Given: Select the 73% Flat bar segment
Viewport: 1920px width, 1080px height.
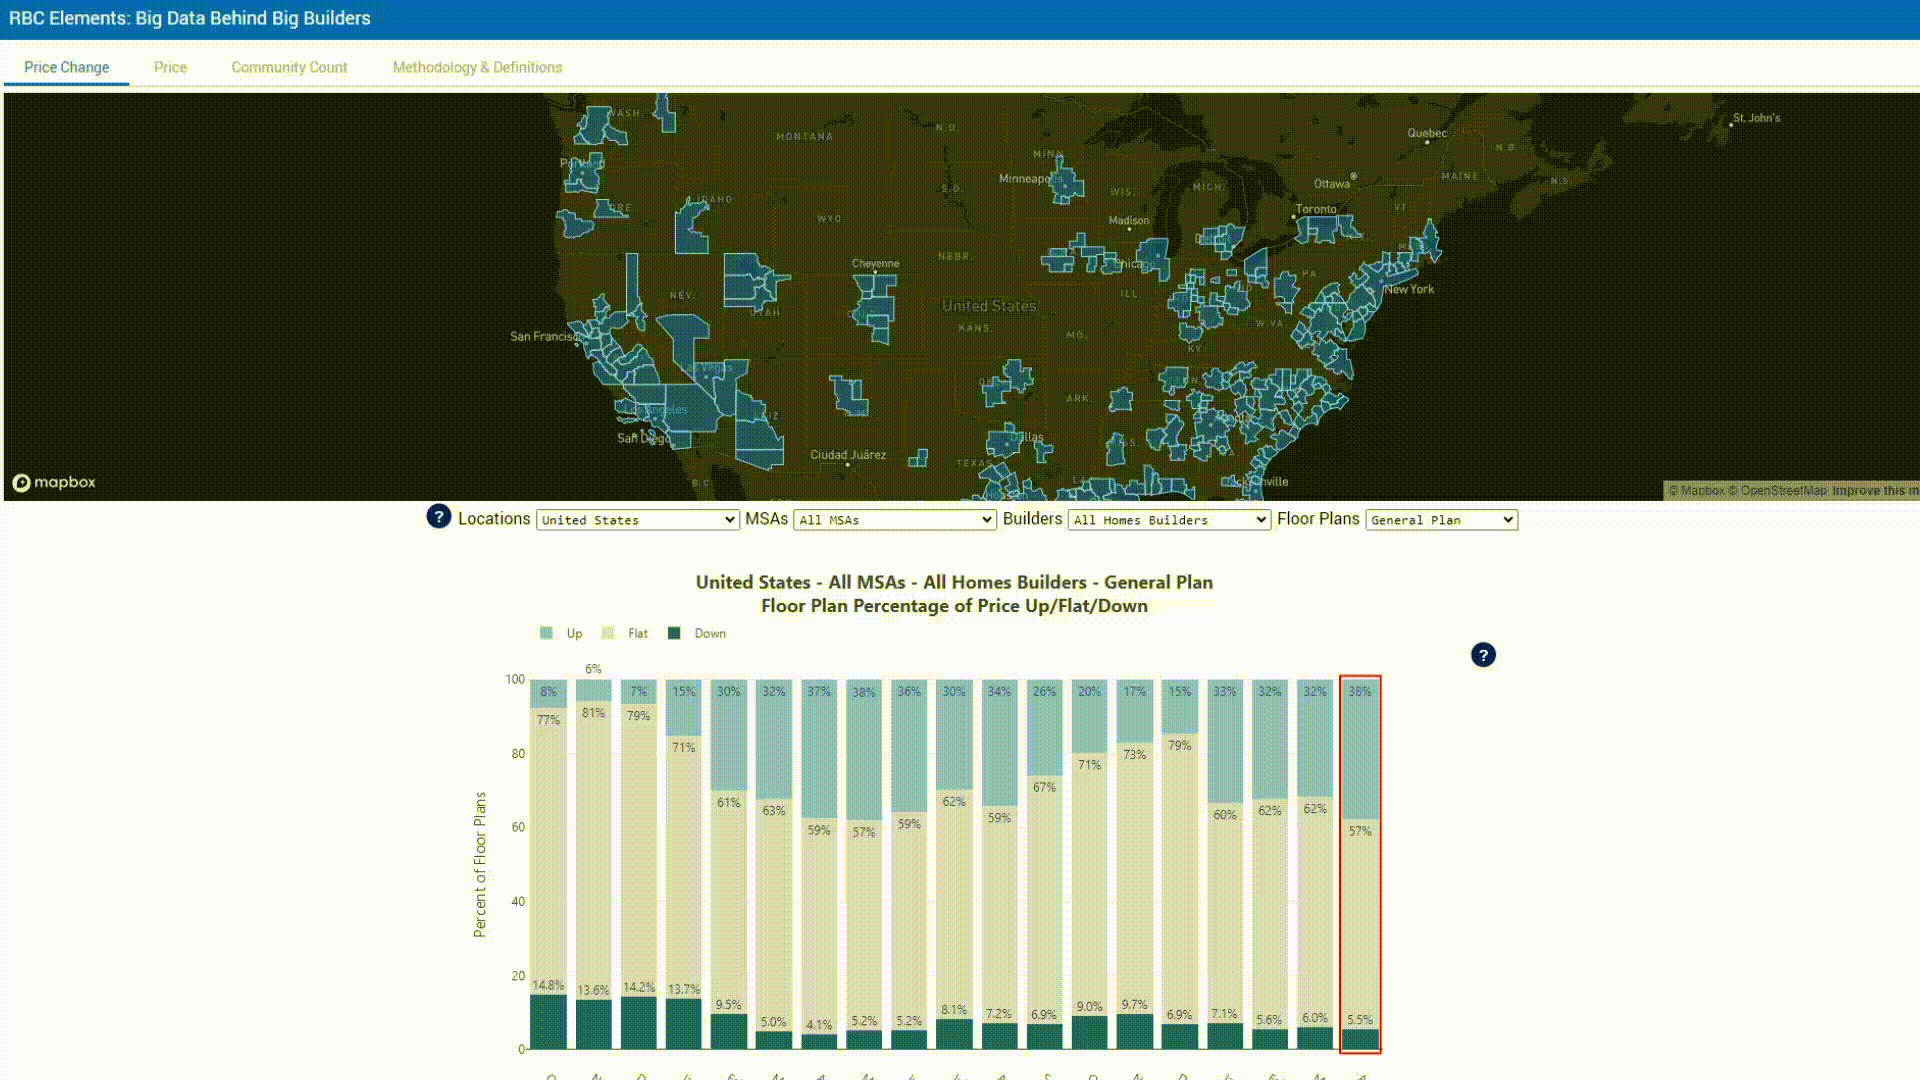Looking at the screenshot, I should tap(1134, 878).
